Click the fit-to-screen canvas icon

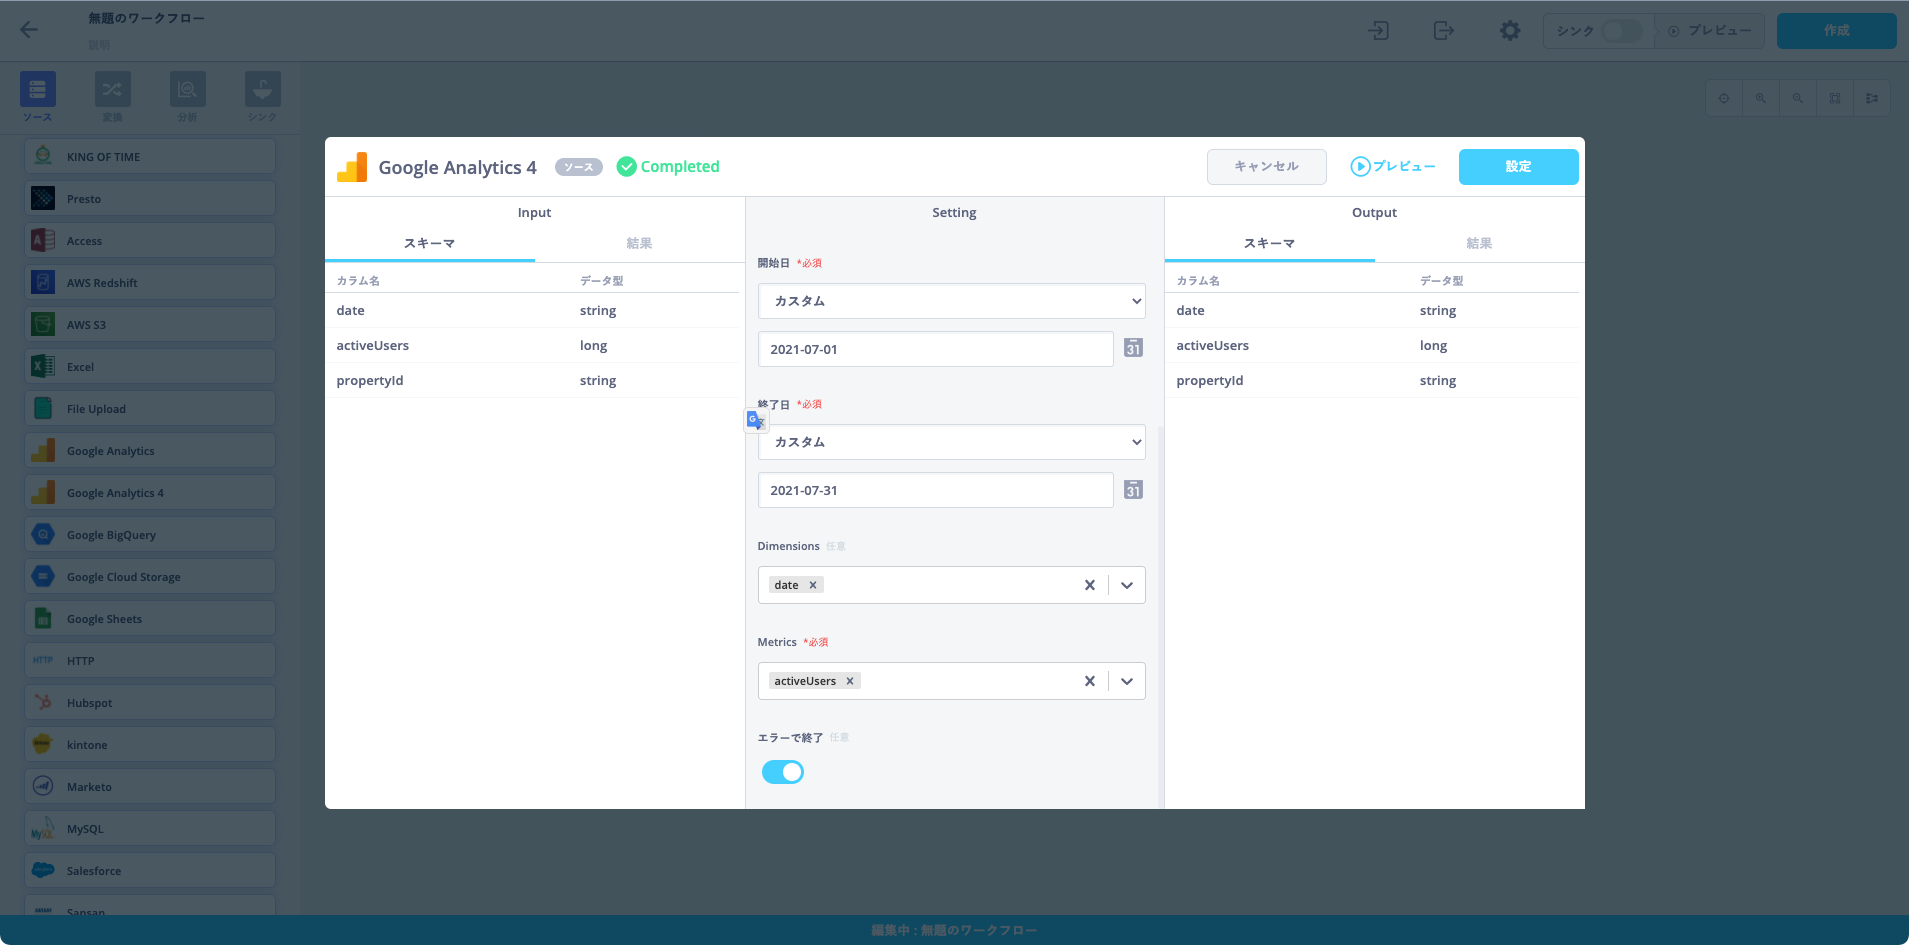(1835, 98)
